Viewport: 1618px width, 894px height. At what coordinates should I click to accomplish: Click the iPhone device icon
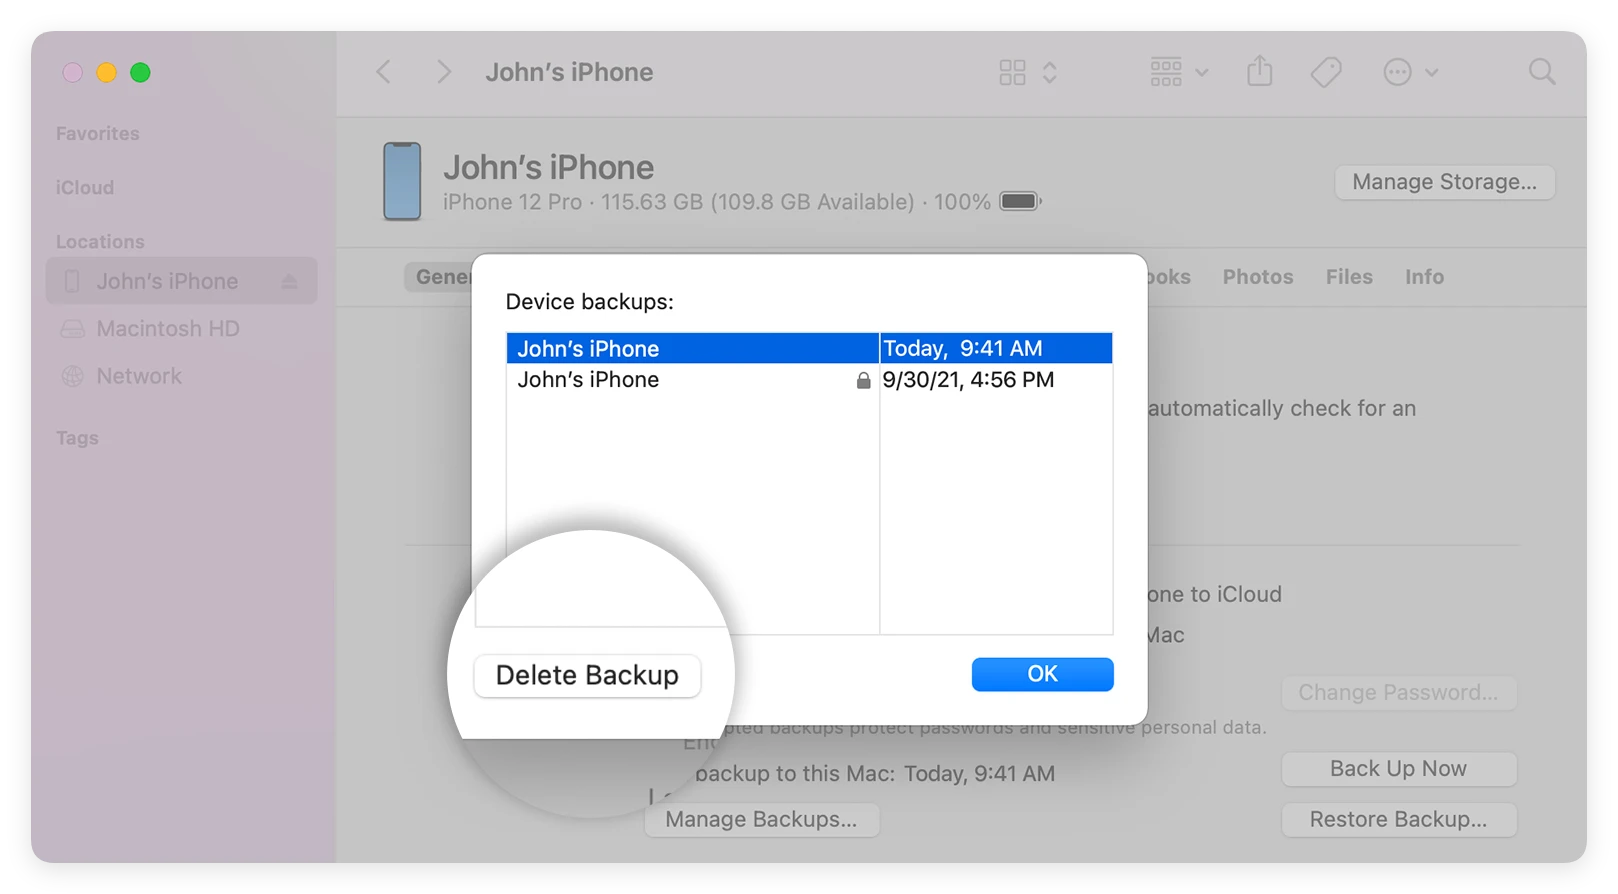coord(402,181)
